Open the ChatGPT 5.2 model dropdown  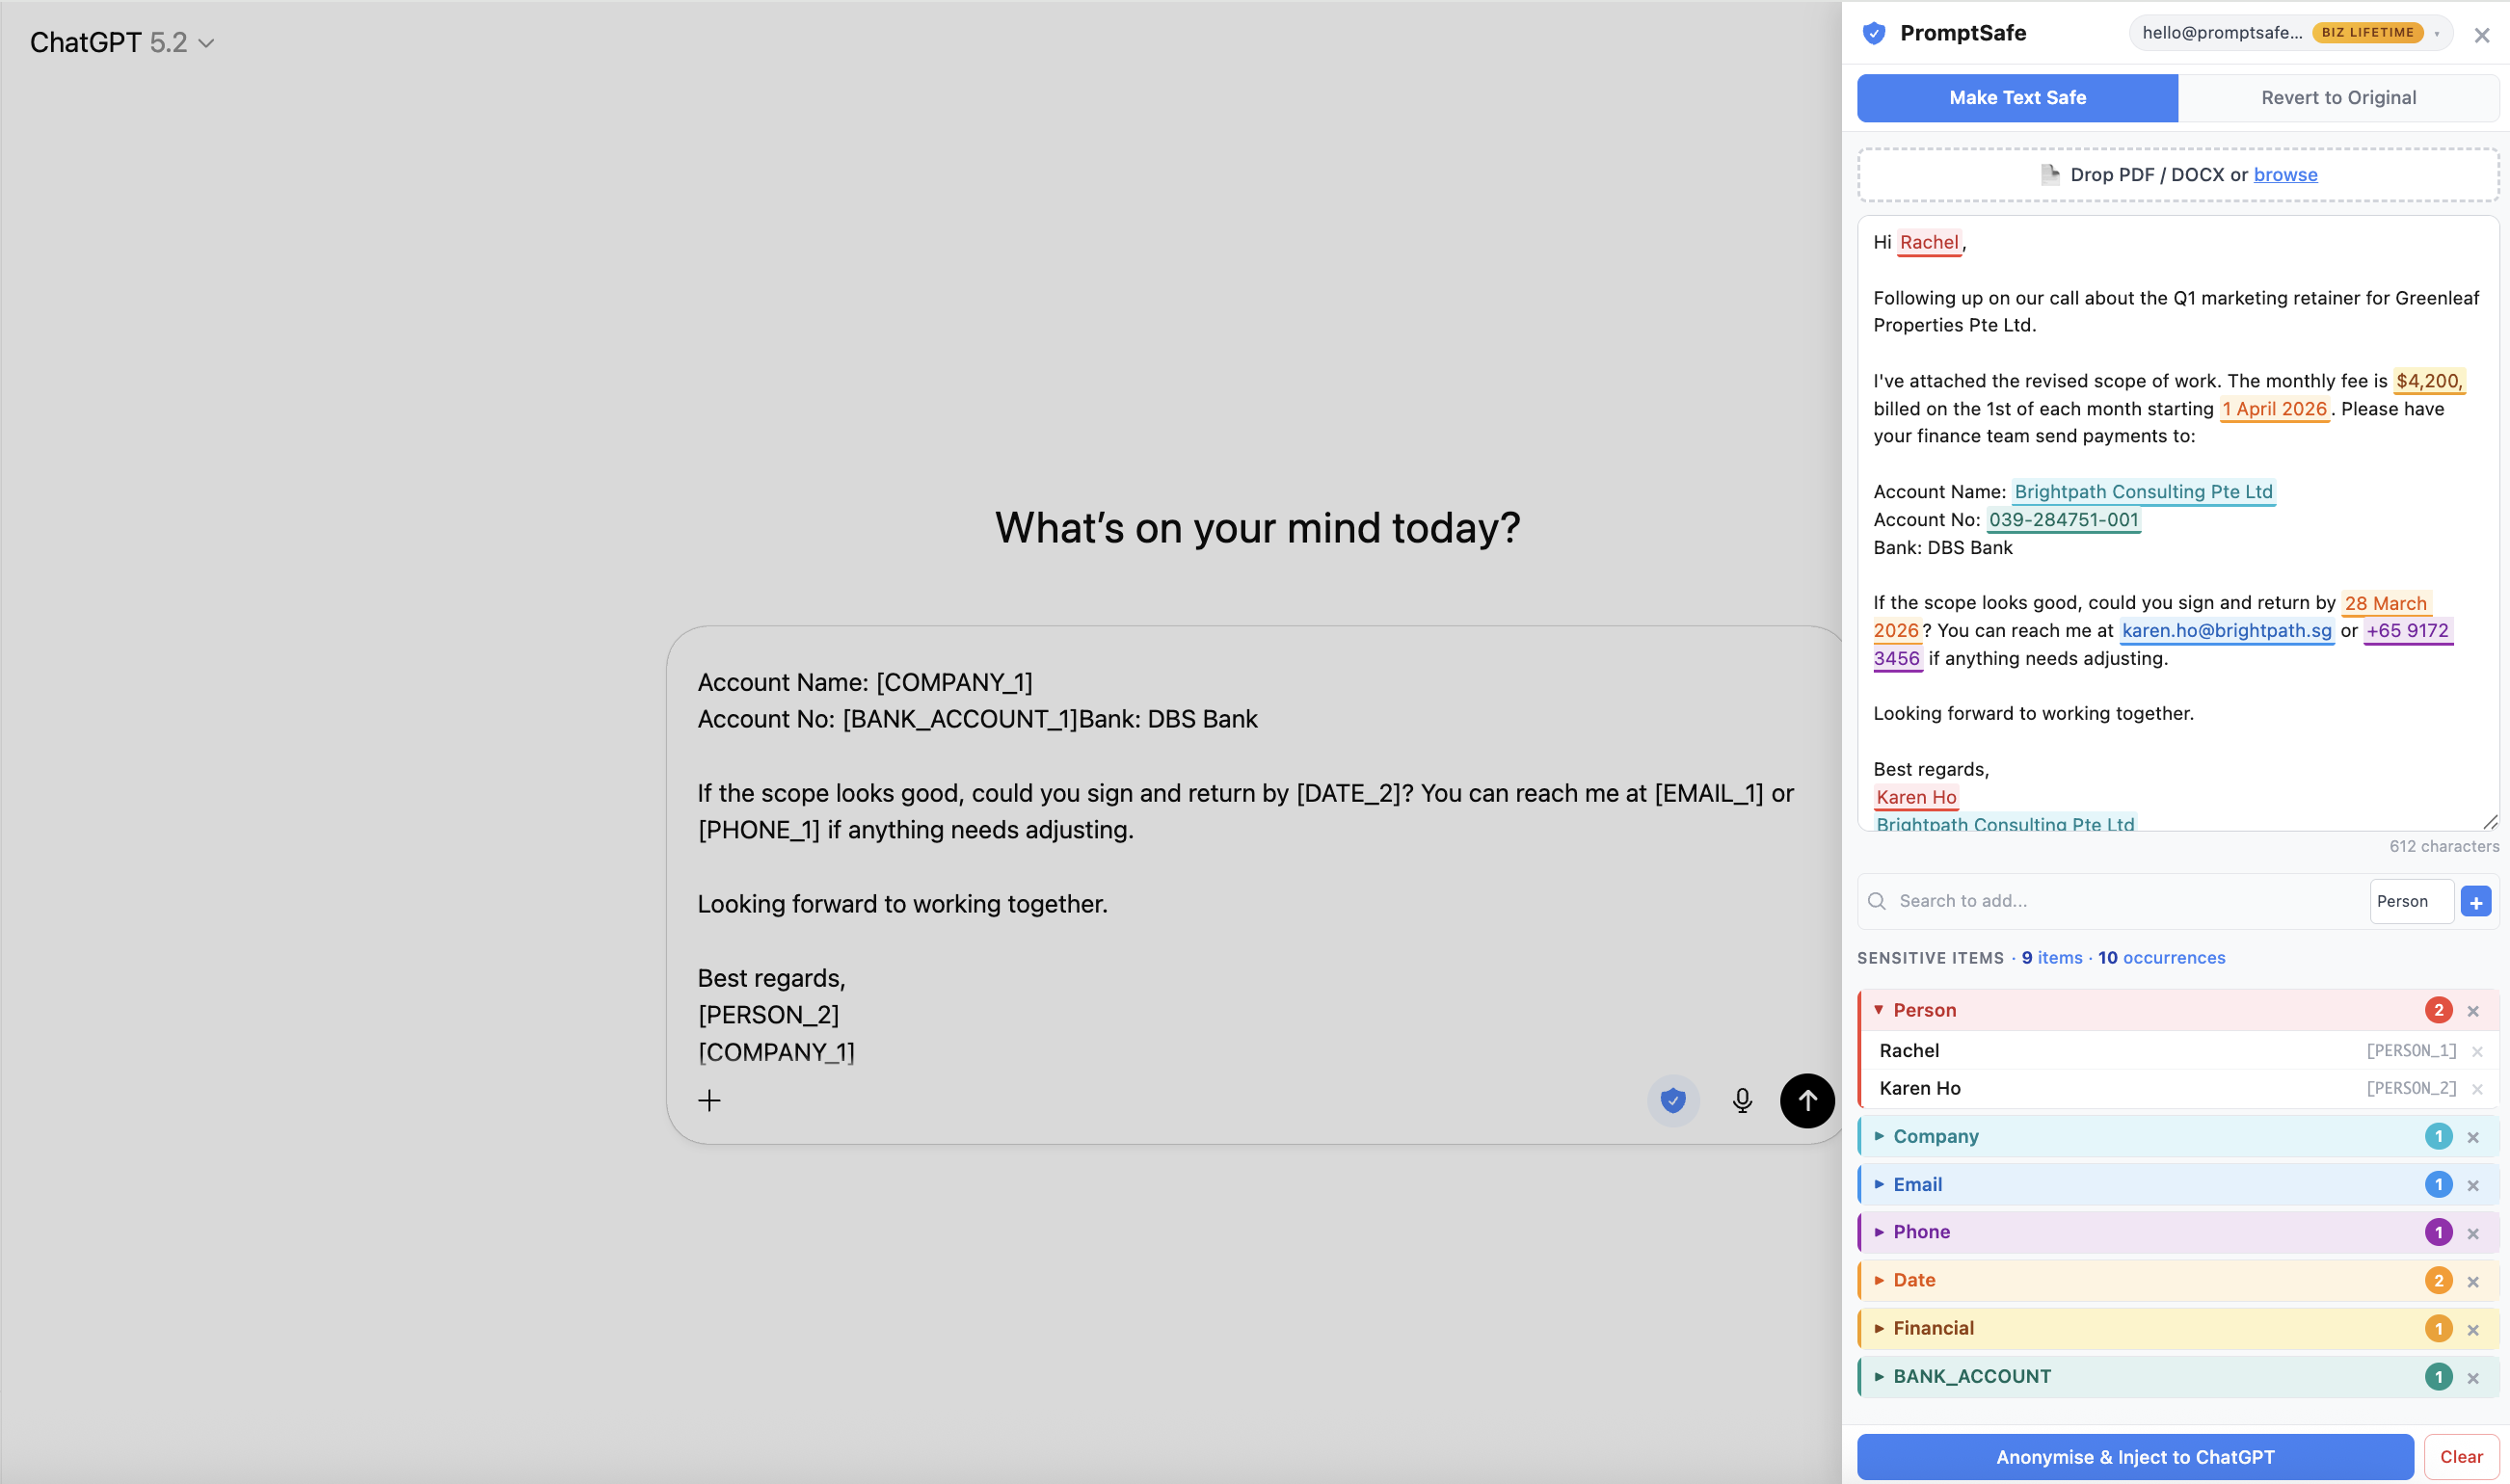(x=206, y=43)
